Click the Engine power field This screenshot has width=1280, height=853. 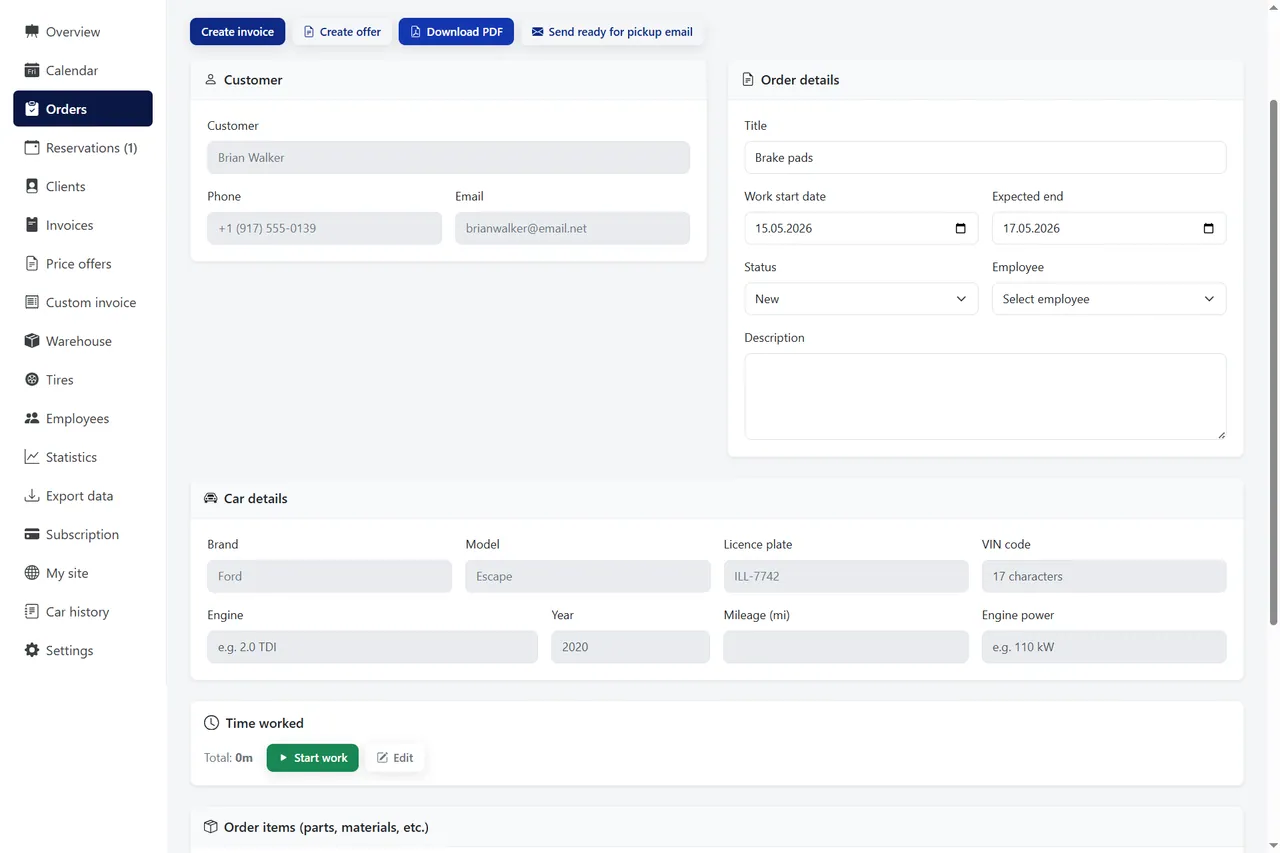tap(1104, 647)
